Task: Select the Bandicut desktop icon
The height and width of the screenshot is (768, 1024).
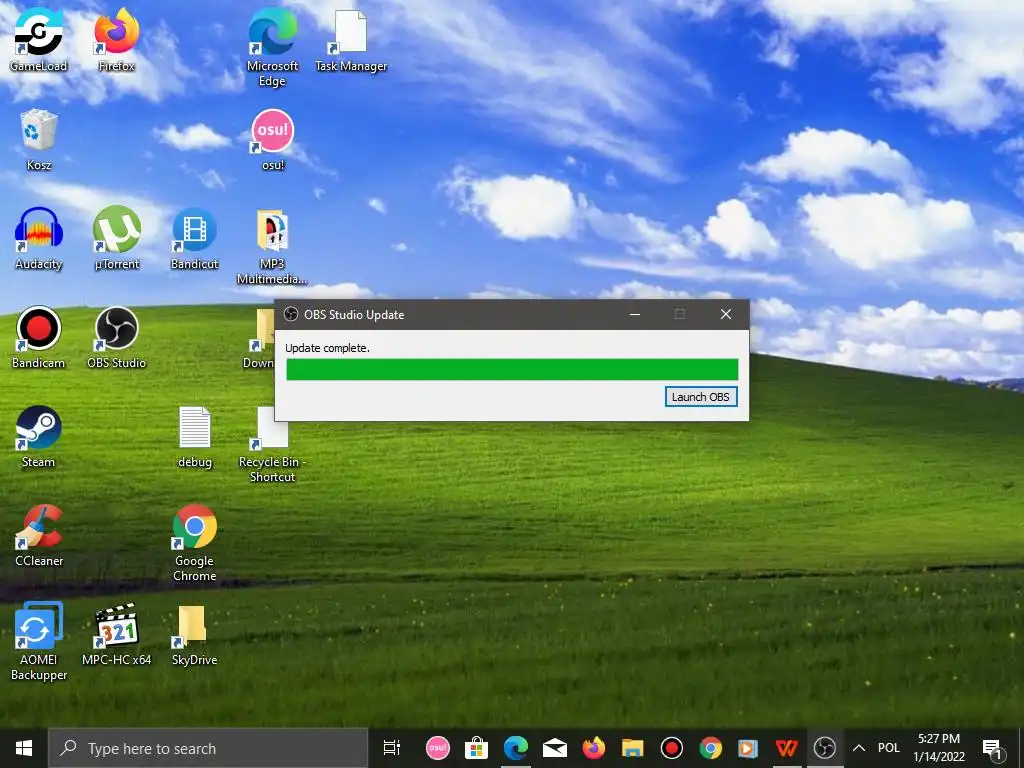Action: point(195,239)
